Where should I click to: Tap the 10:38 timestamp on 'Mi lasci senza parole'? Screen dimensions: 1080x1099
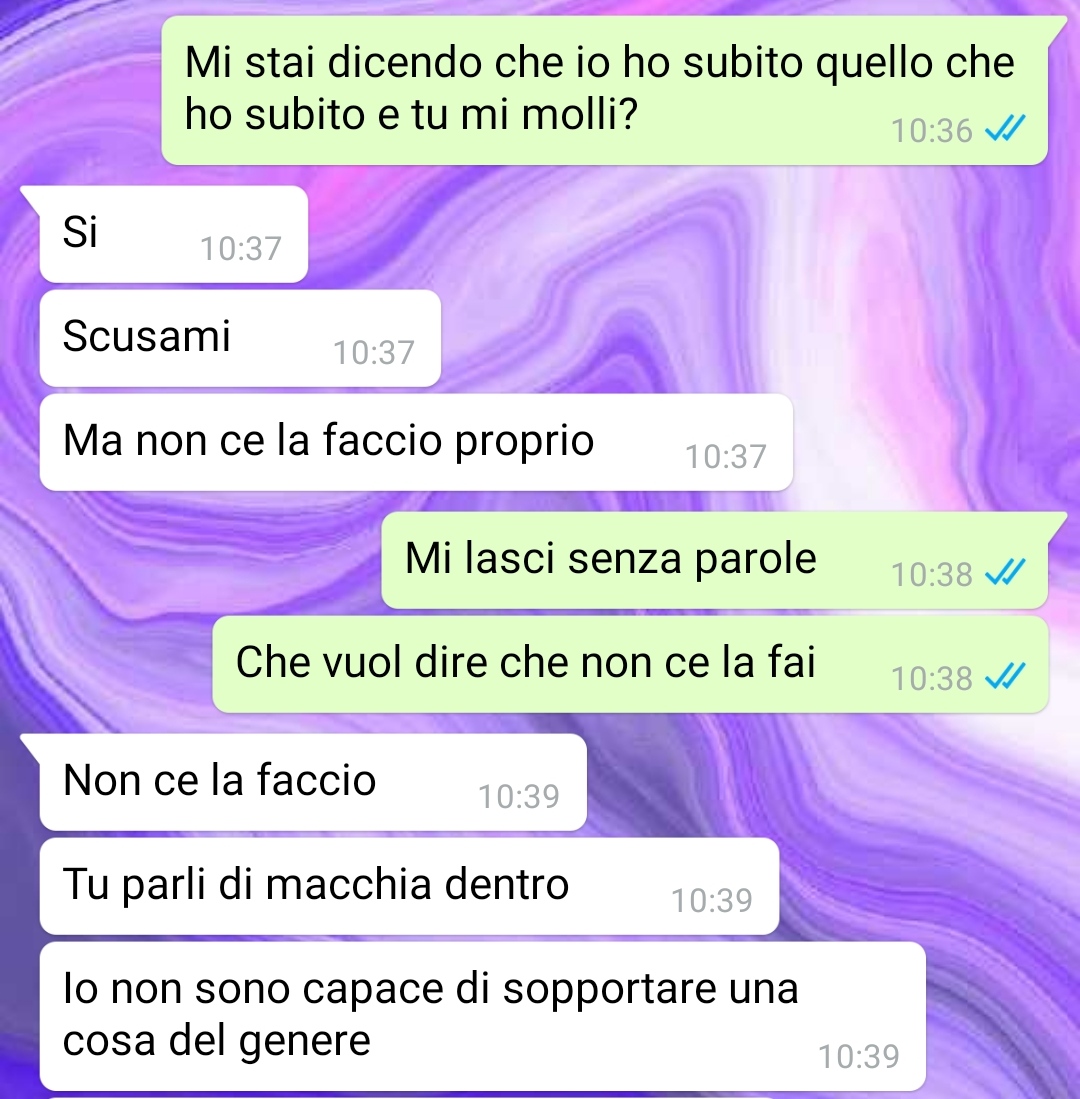931,575
